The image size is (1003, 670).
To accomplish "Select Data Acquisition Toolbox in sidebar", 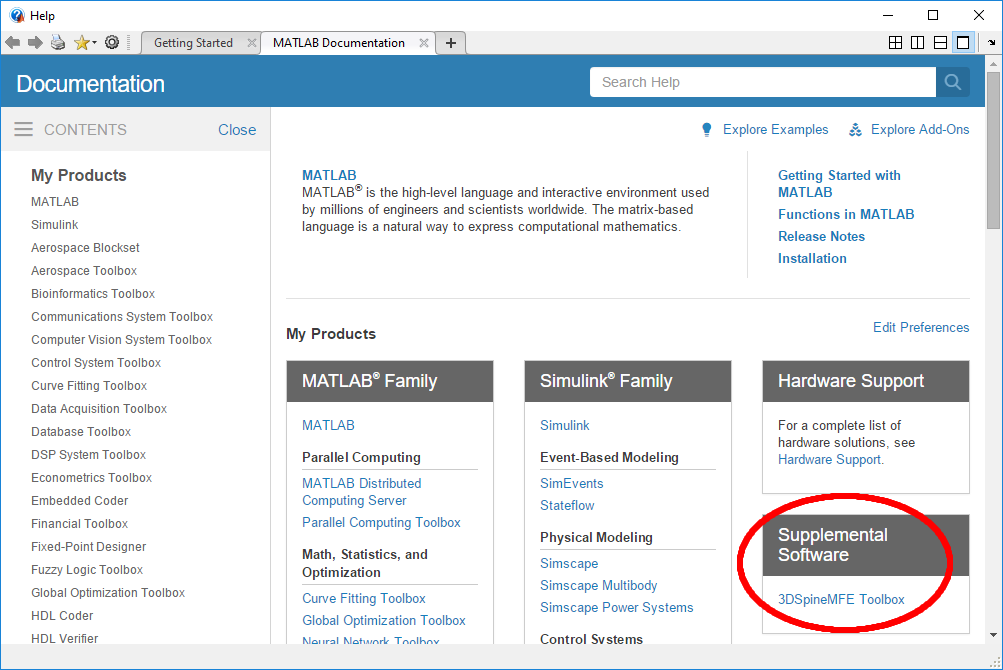I will click(99, 409).
